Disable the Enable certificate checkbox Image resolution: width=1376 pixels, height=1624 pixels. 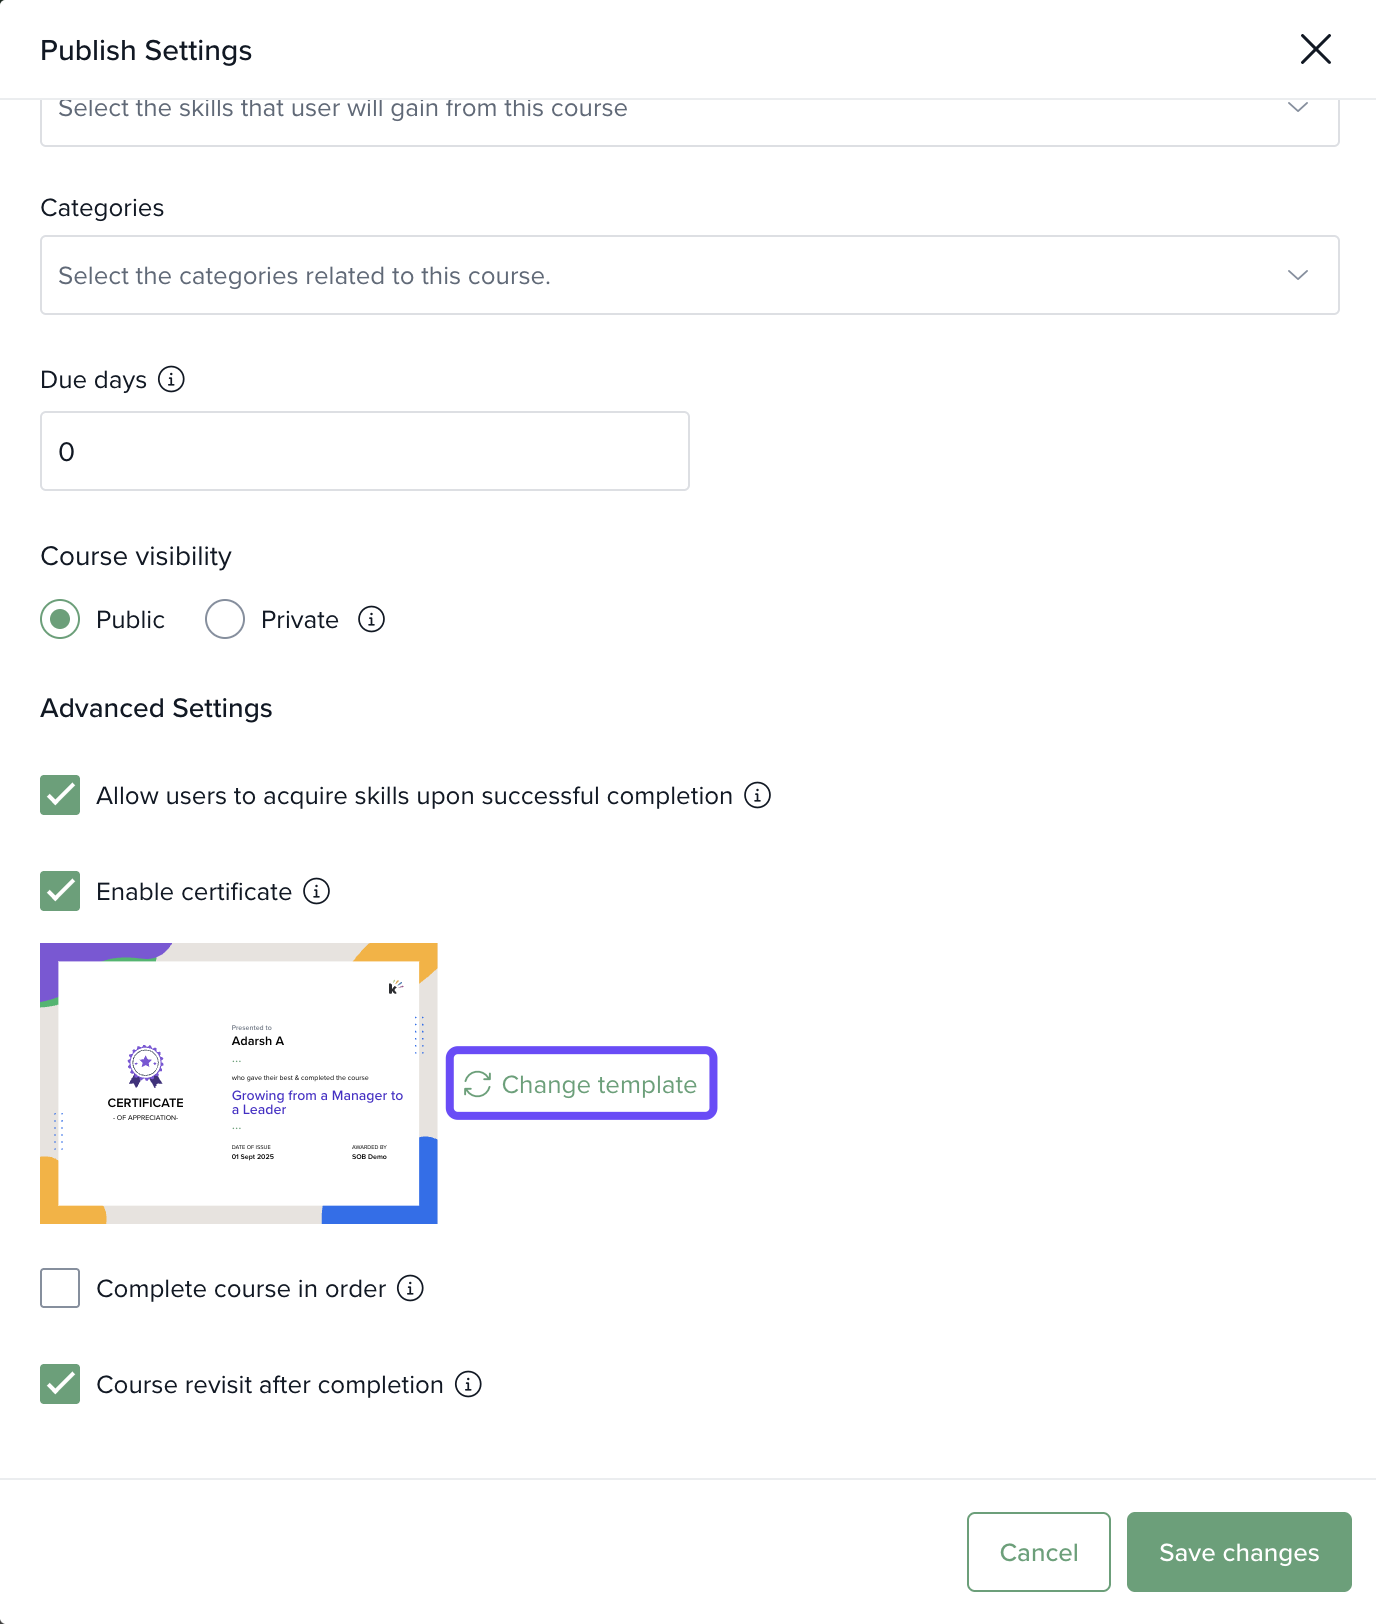[x=60, y=892]
